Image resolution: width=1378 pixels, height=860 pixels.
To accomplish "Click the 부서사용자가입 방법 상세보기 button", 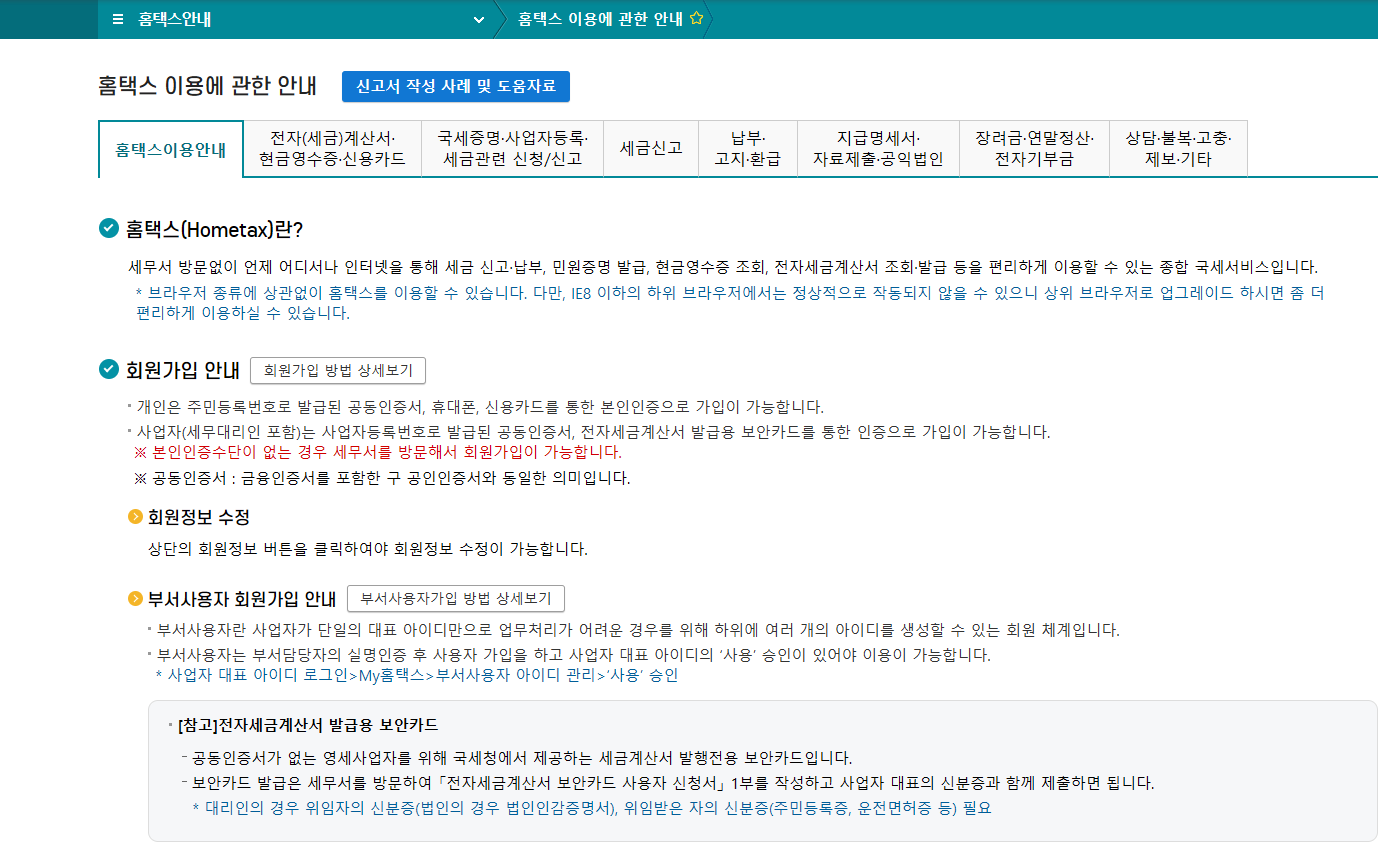I will tap(456, 598).
